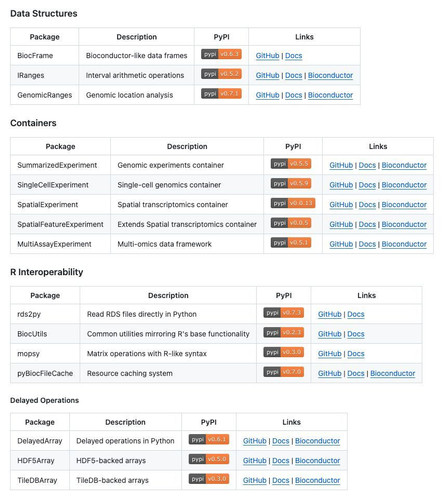Click the BiocFrame PyPI version badge

pos(221,54)
